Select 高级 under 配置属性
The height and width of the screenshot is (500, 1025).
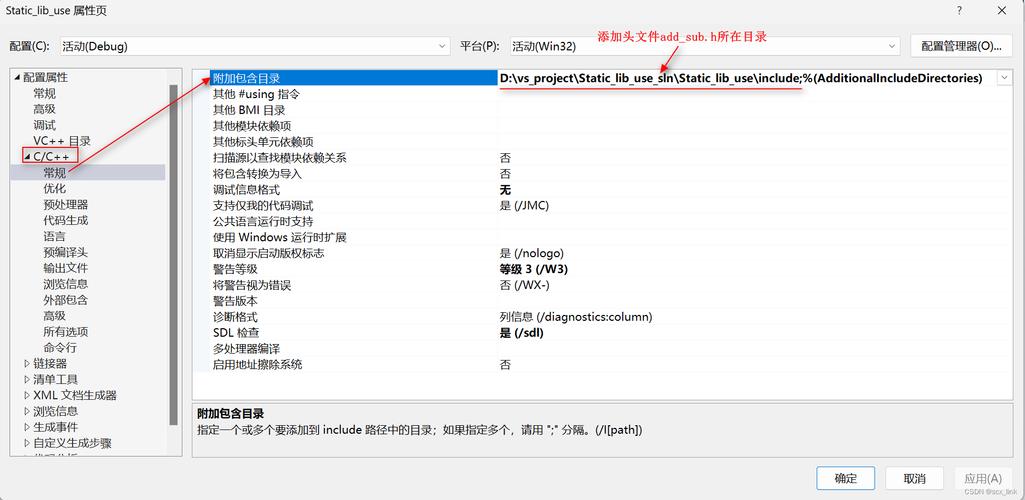[x=44, y=109]
